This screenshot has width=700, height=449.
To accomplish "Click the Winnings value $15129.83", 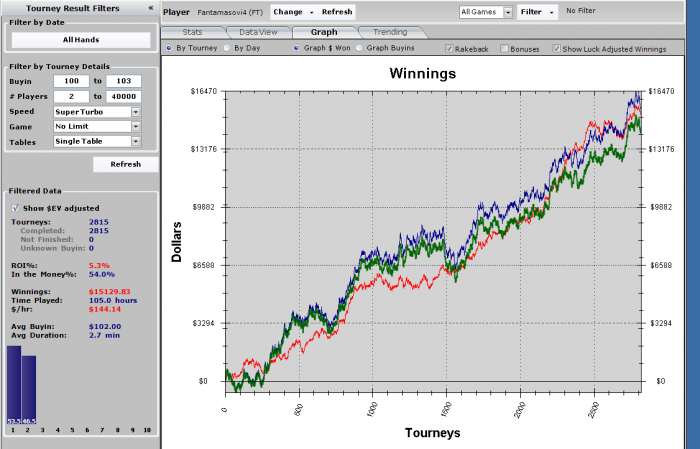I will pos(109,291).
